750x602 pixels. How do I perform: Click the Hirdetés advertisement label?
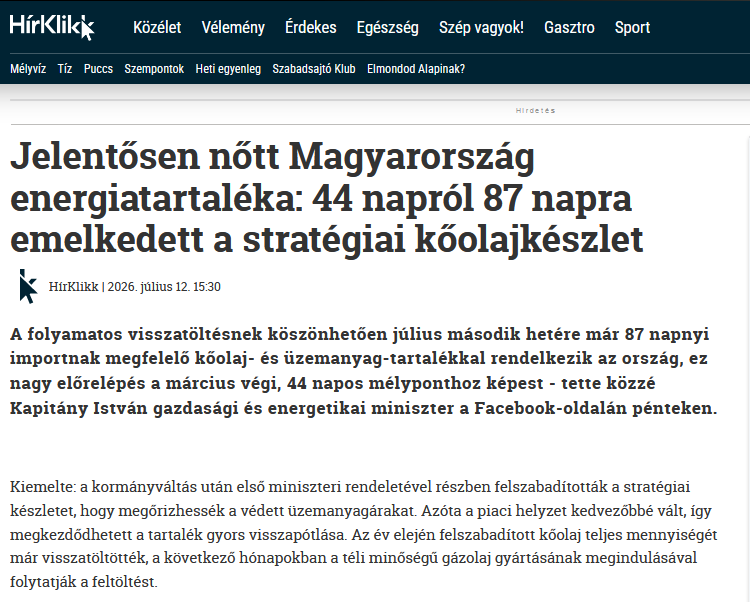(x=535, y=110)
